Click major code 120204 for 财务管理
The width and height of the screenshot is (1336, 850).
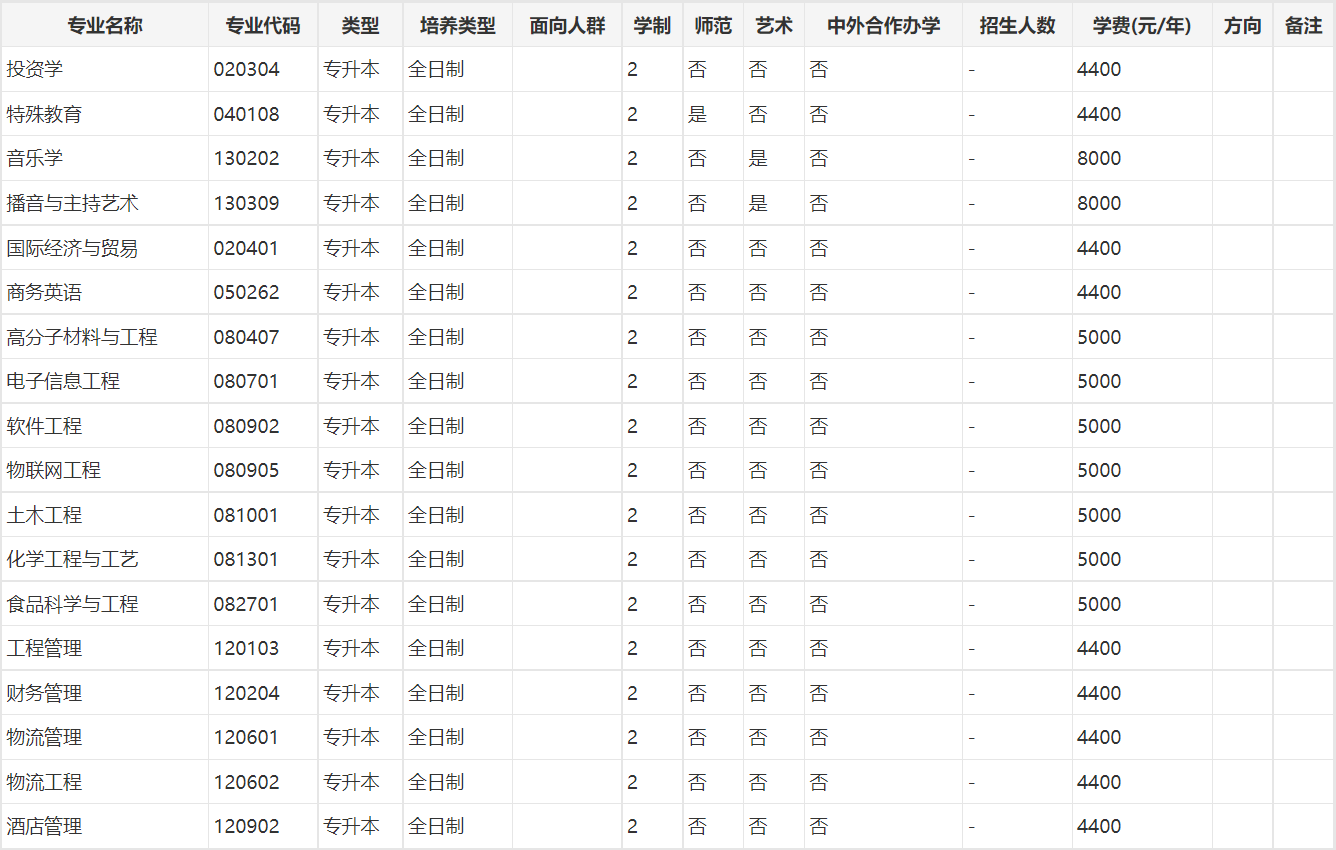pos(246,694)
